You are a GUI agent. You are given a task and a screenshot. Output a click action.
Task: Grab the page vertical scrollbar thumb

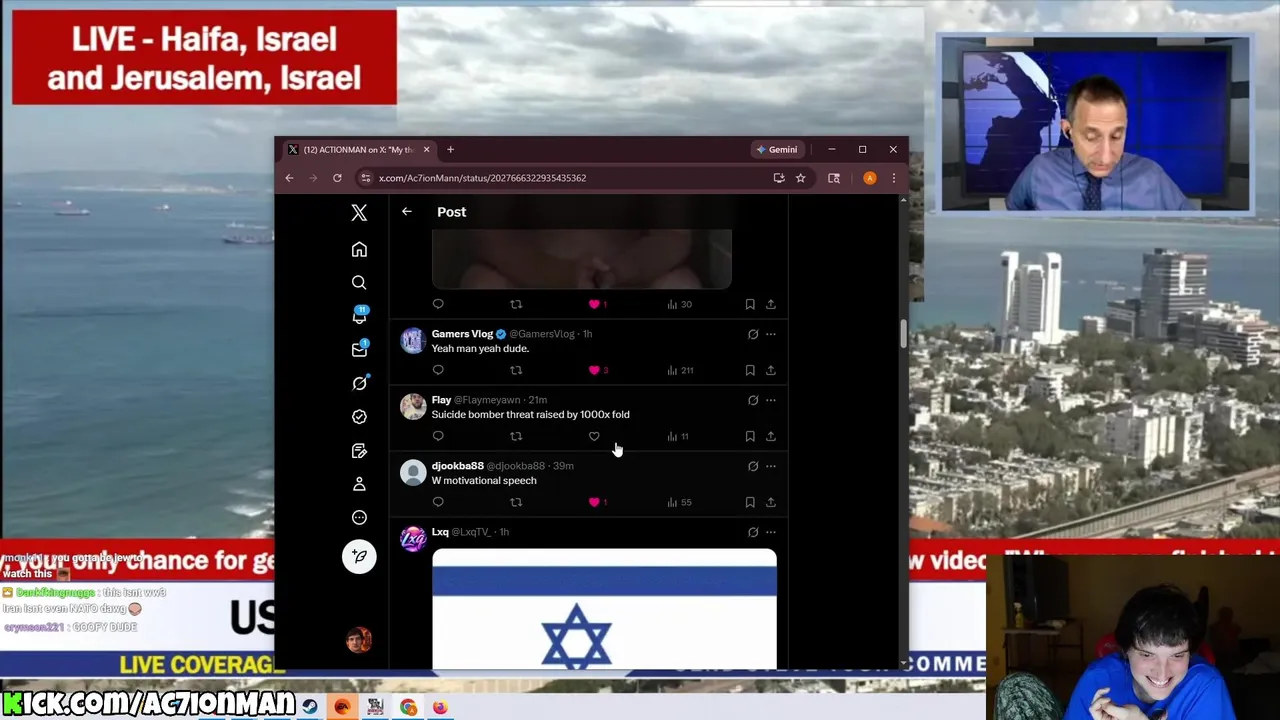coord(903,334)
